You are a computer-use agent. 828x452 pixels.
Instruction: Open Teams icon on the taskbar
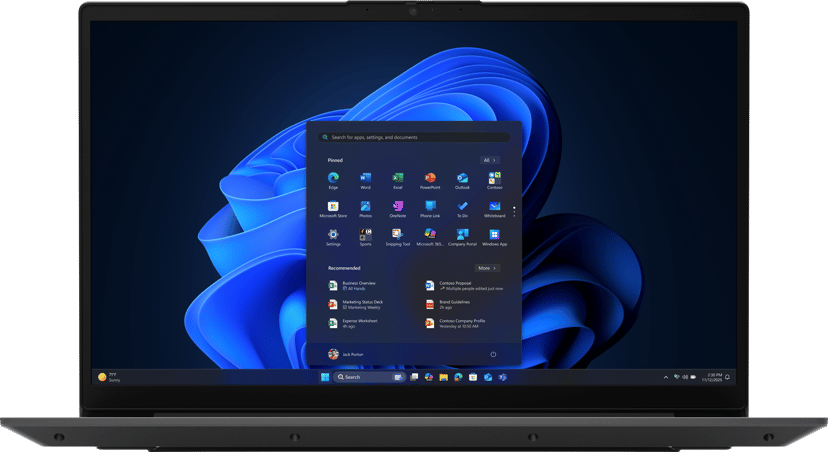503,377
